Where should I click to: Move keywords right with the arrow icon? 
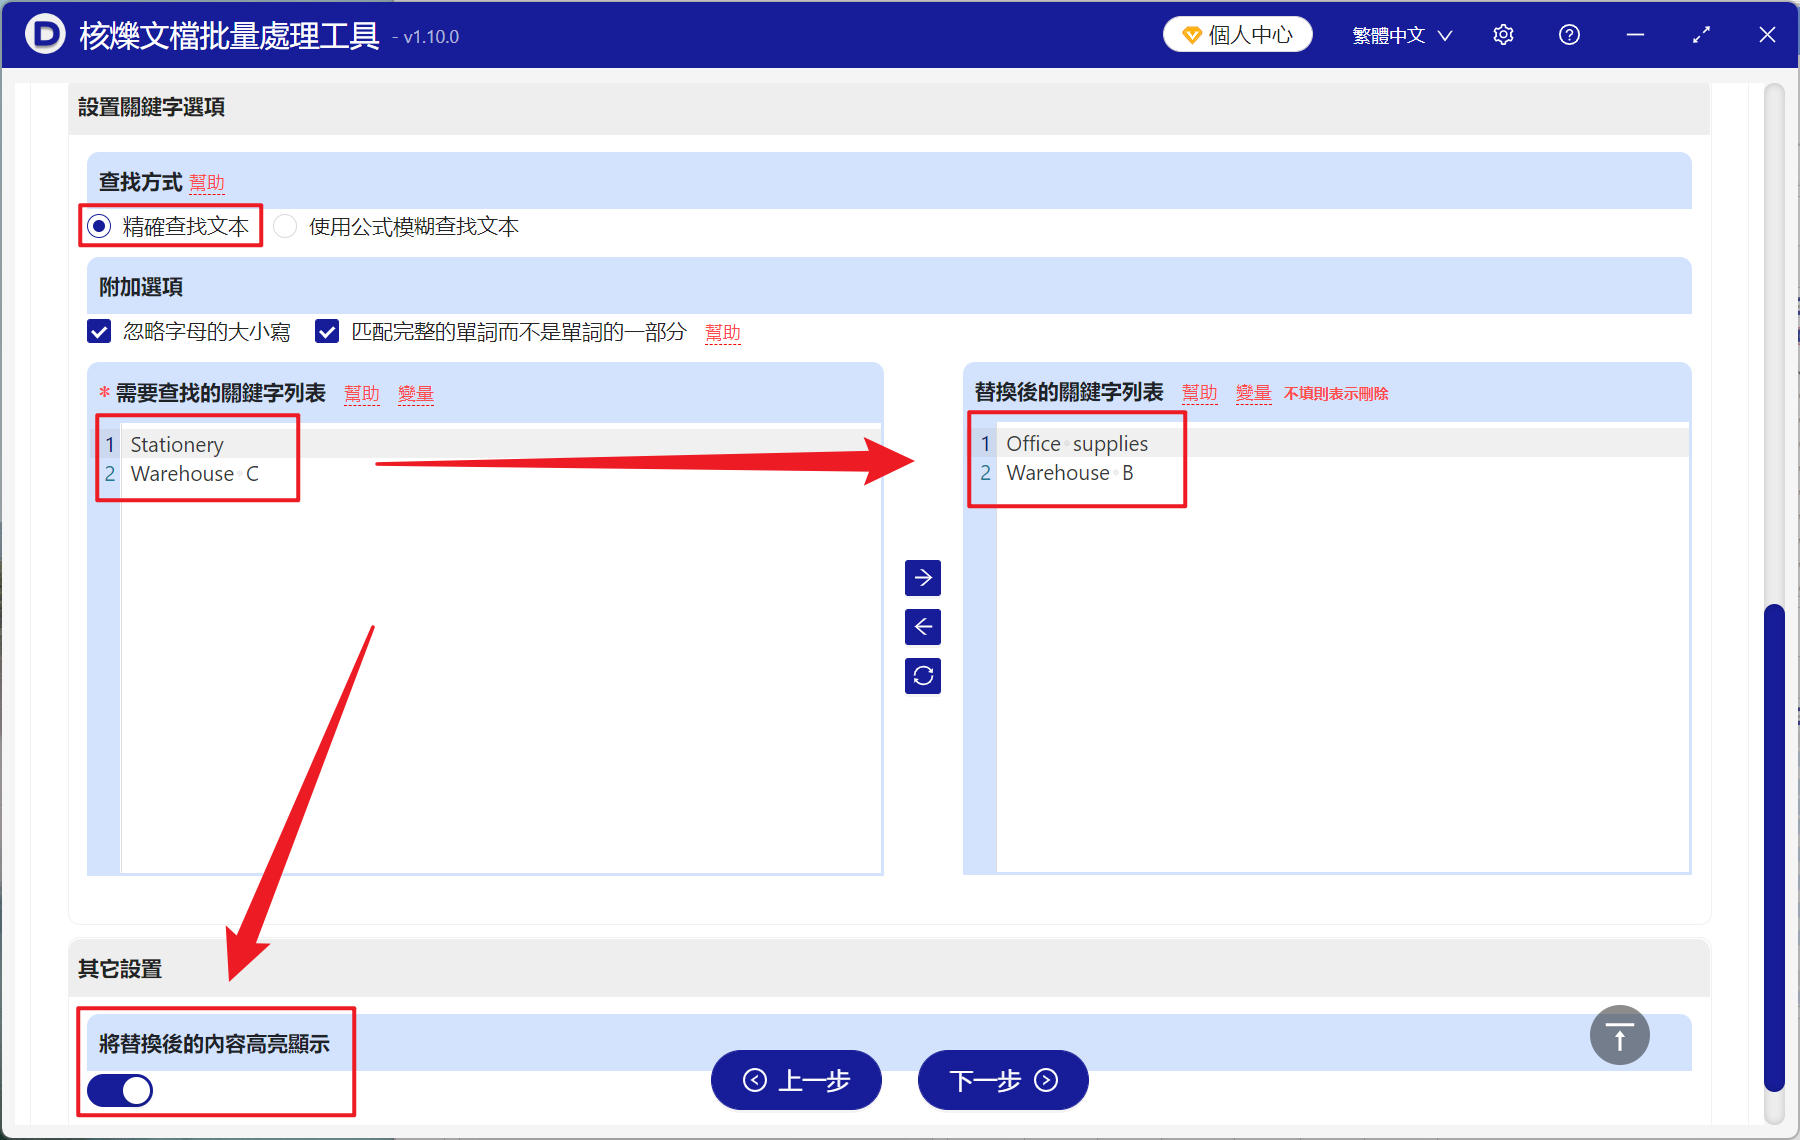pos(922,577)
